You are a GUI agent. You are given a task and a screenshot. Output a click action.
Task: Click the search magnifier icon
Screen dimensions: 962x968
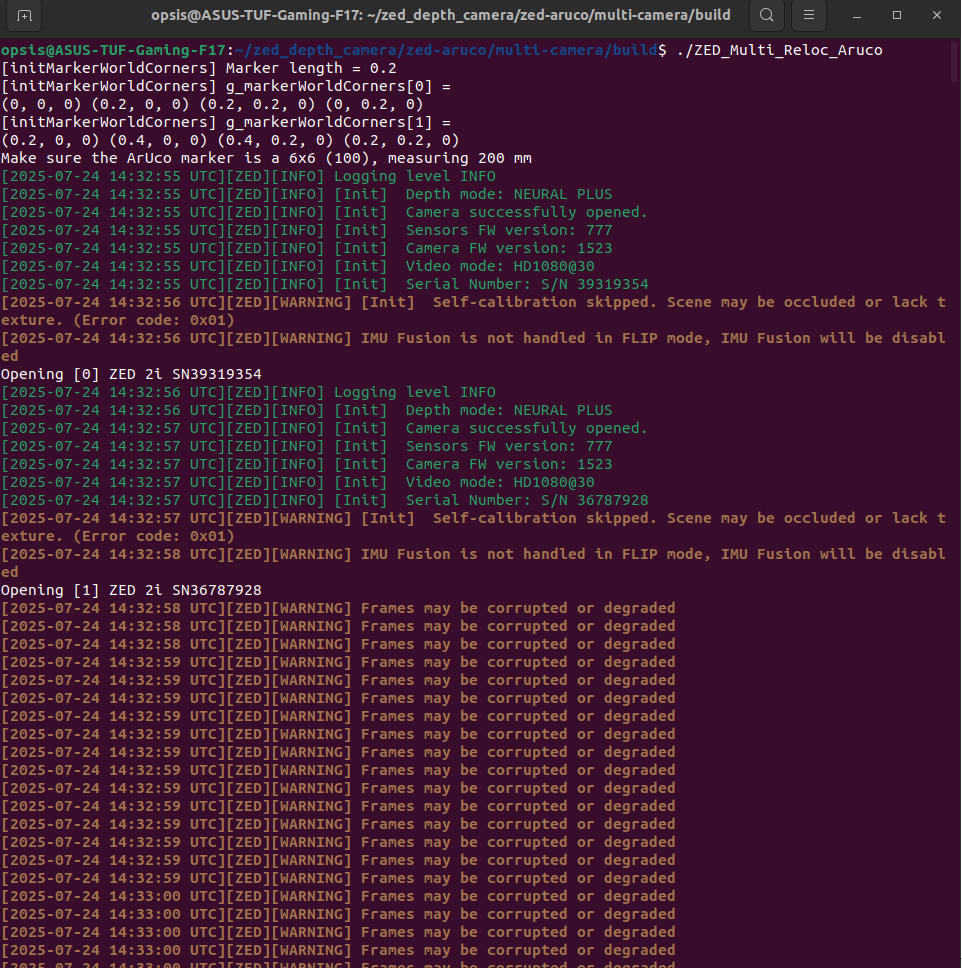[x=766, y=16]
